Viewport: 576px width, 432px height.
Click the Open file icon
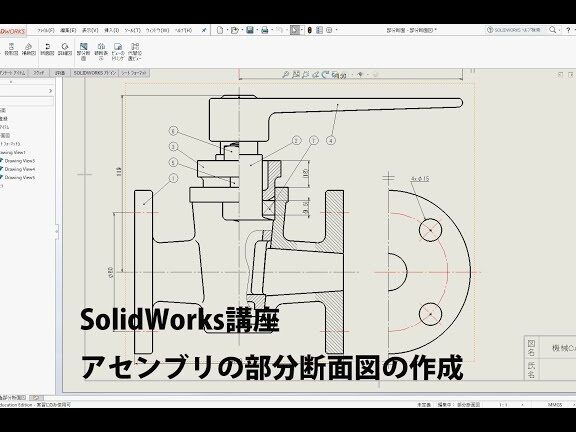pyautogui.click(x=234, y=30)
